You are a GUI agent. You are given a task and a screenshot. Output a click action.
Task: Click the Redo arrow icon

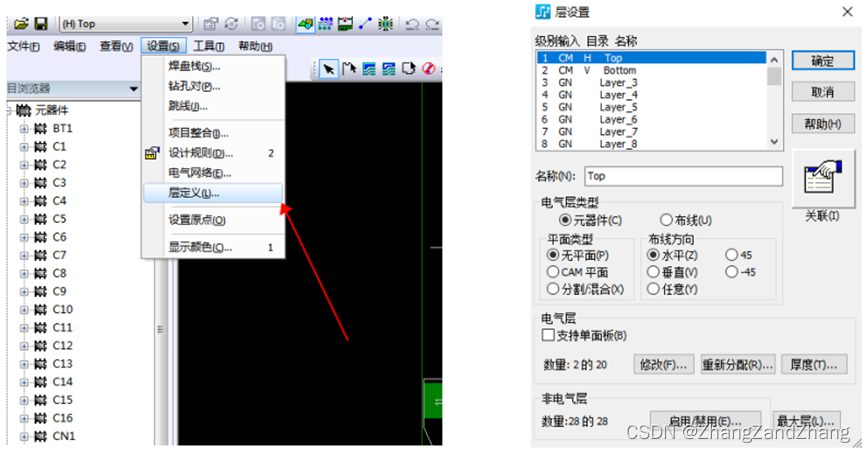432,24
